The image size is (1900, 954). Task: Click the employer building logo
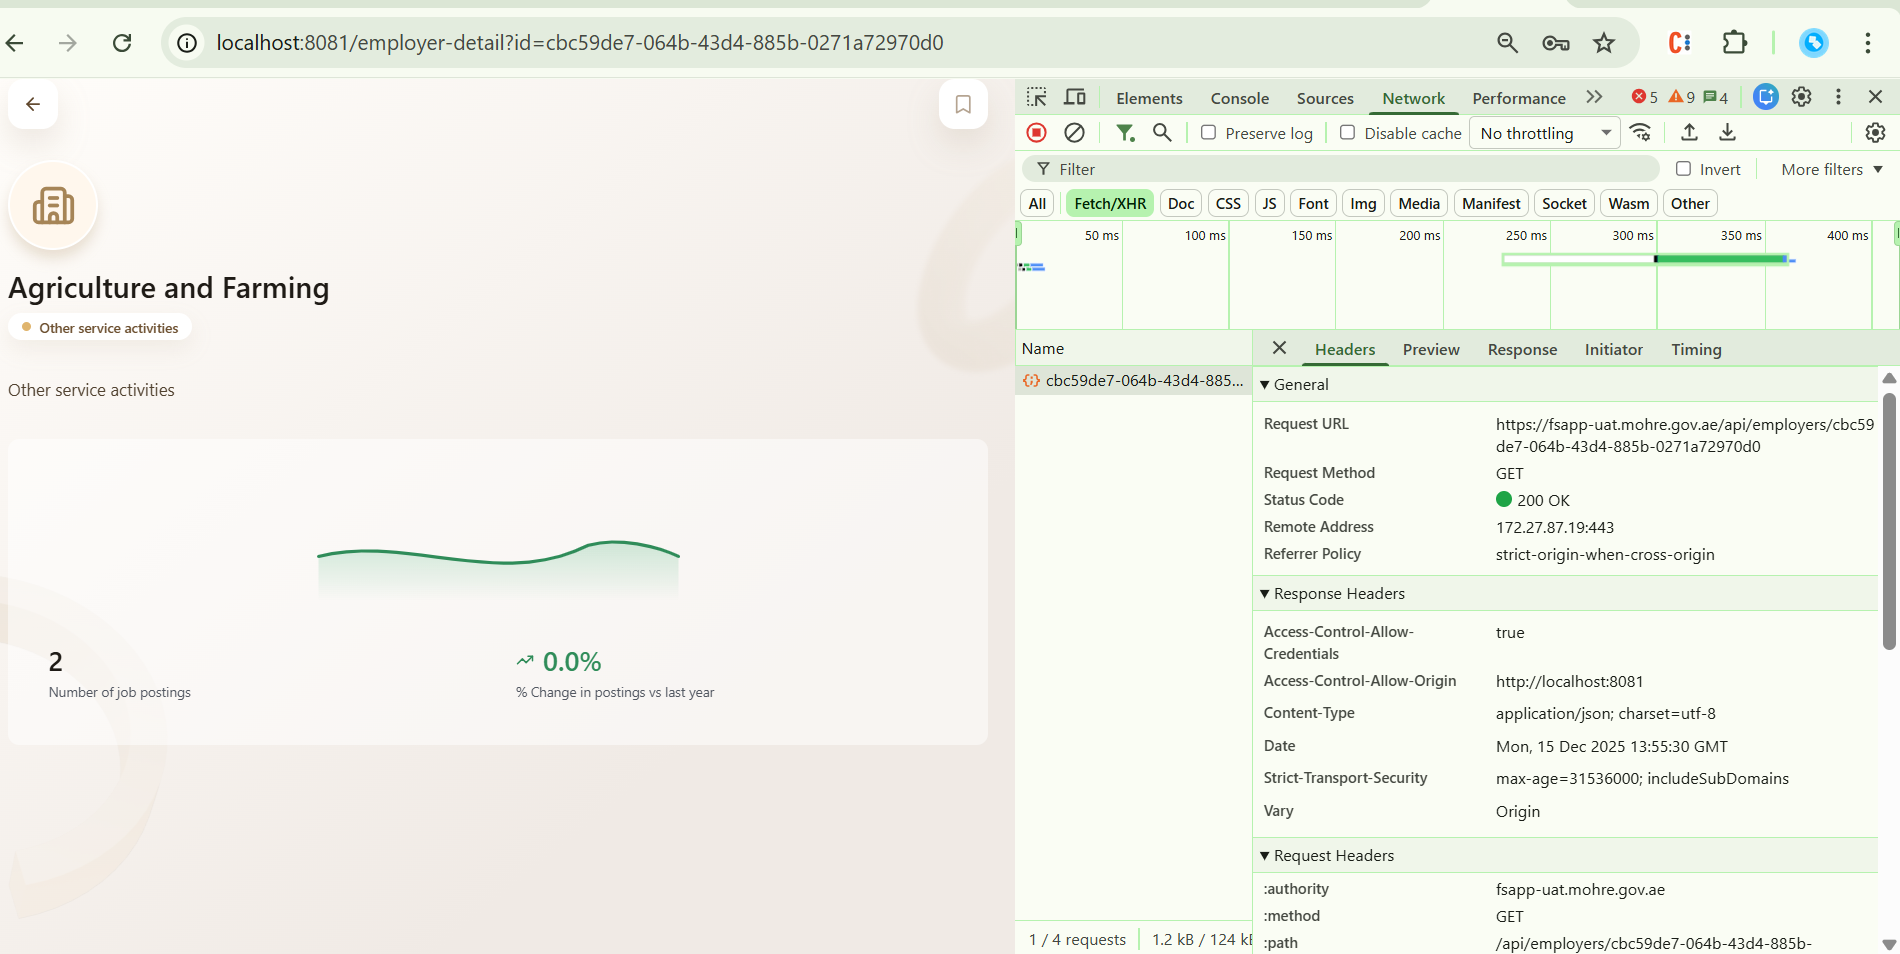(x=53, y=206)
